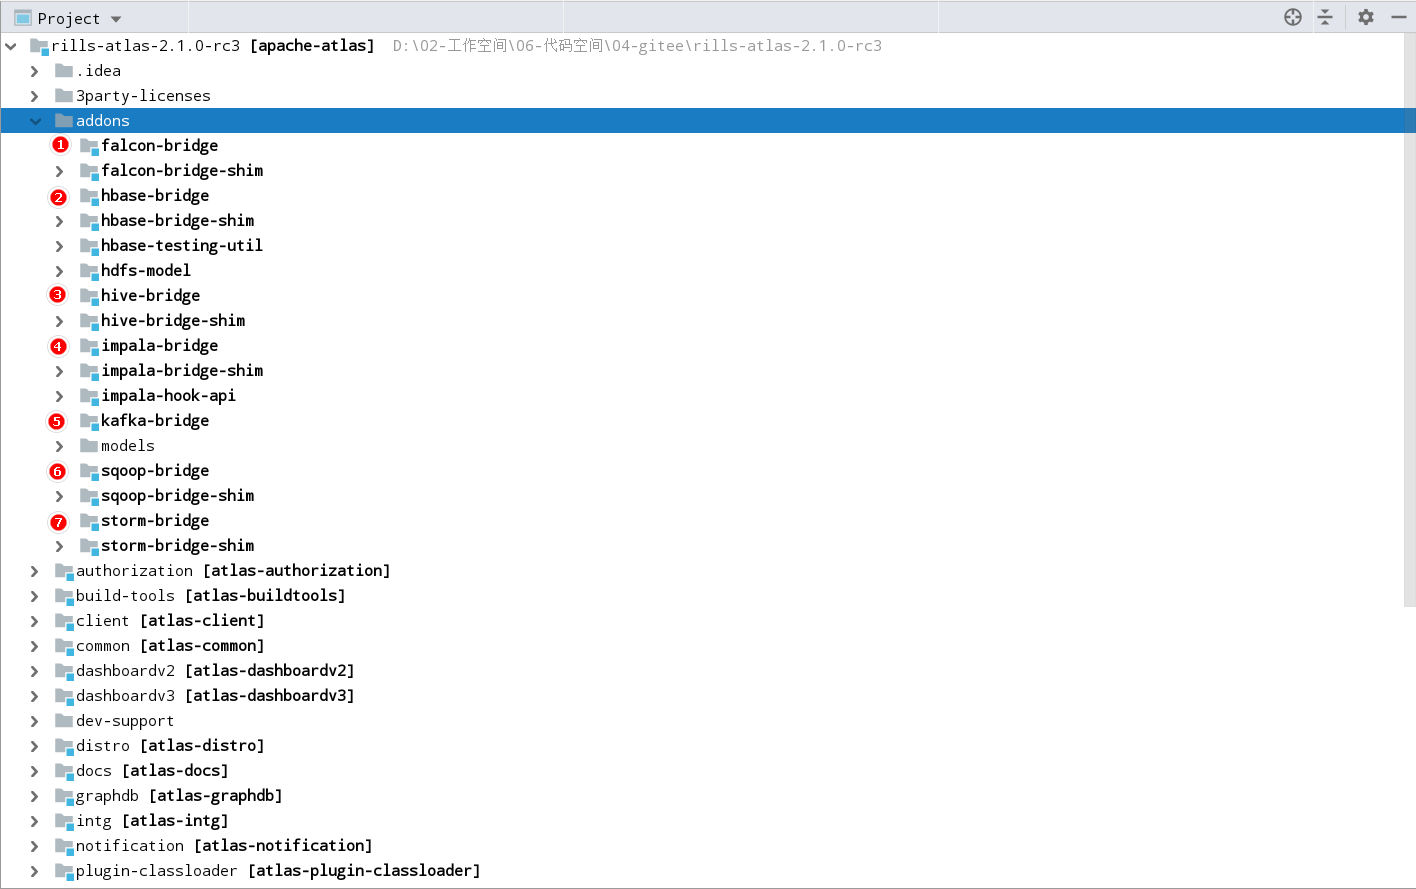
Task: Open the settings gear options
Action: tap(1366, 17)
